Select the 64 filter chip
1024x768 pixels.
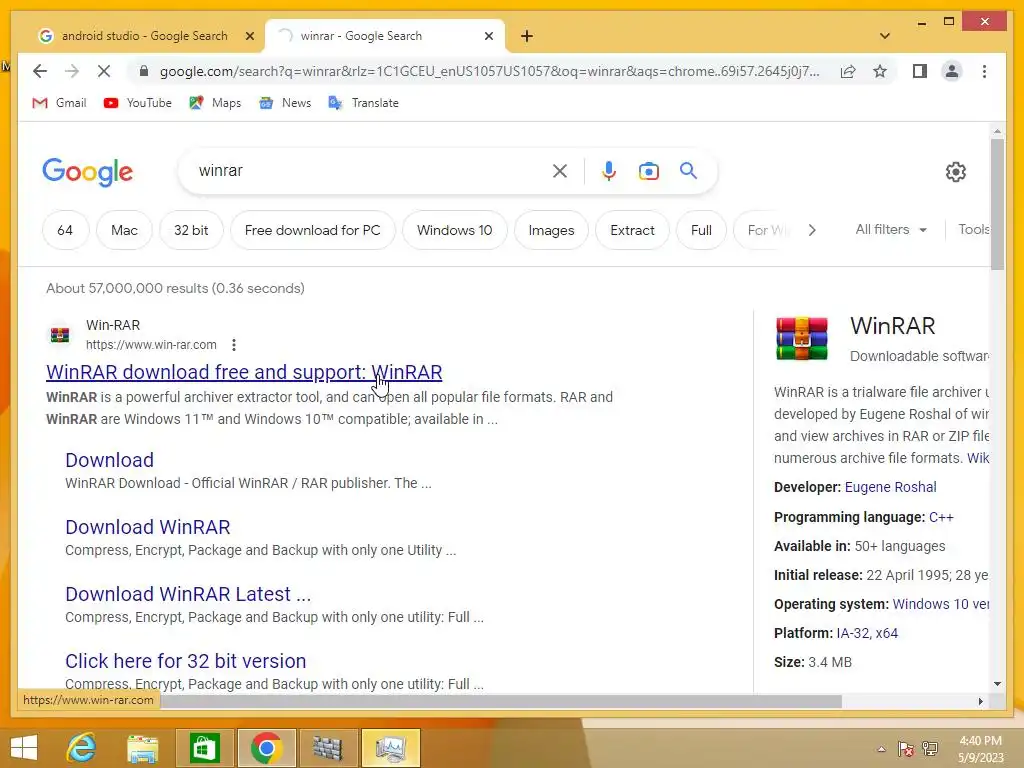click(x=65, y=230)
